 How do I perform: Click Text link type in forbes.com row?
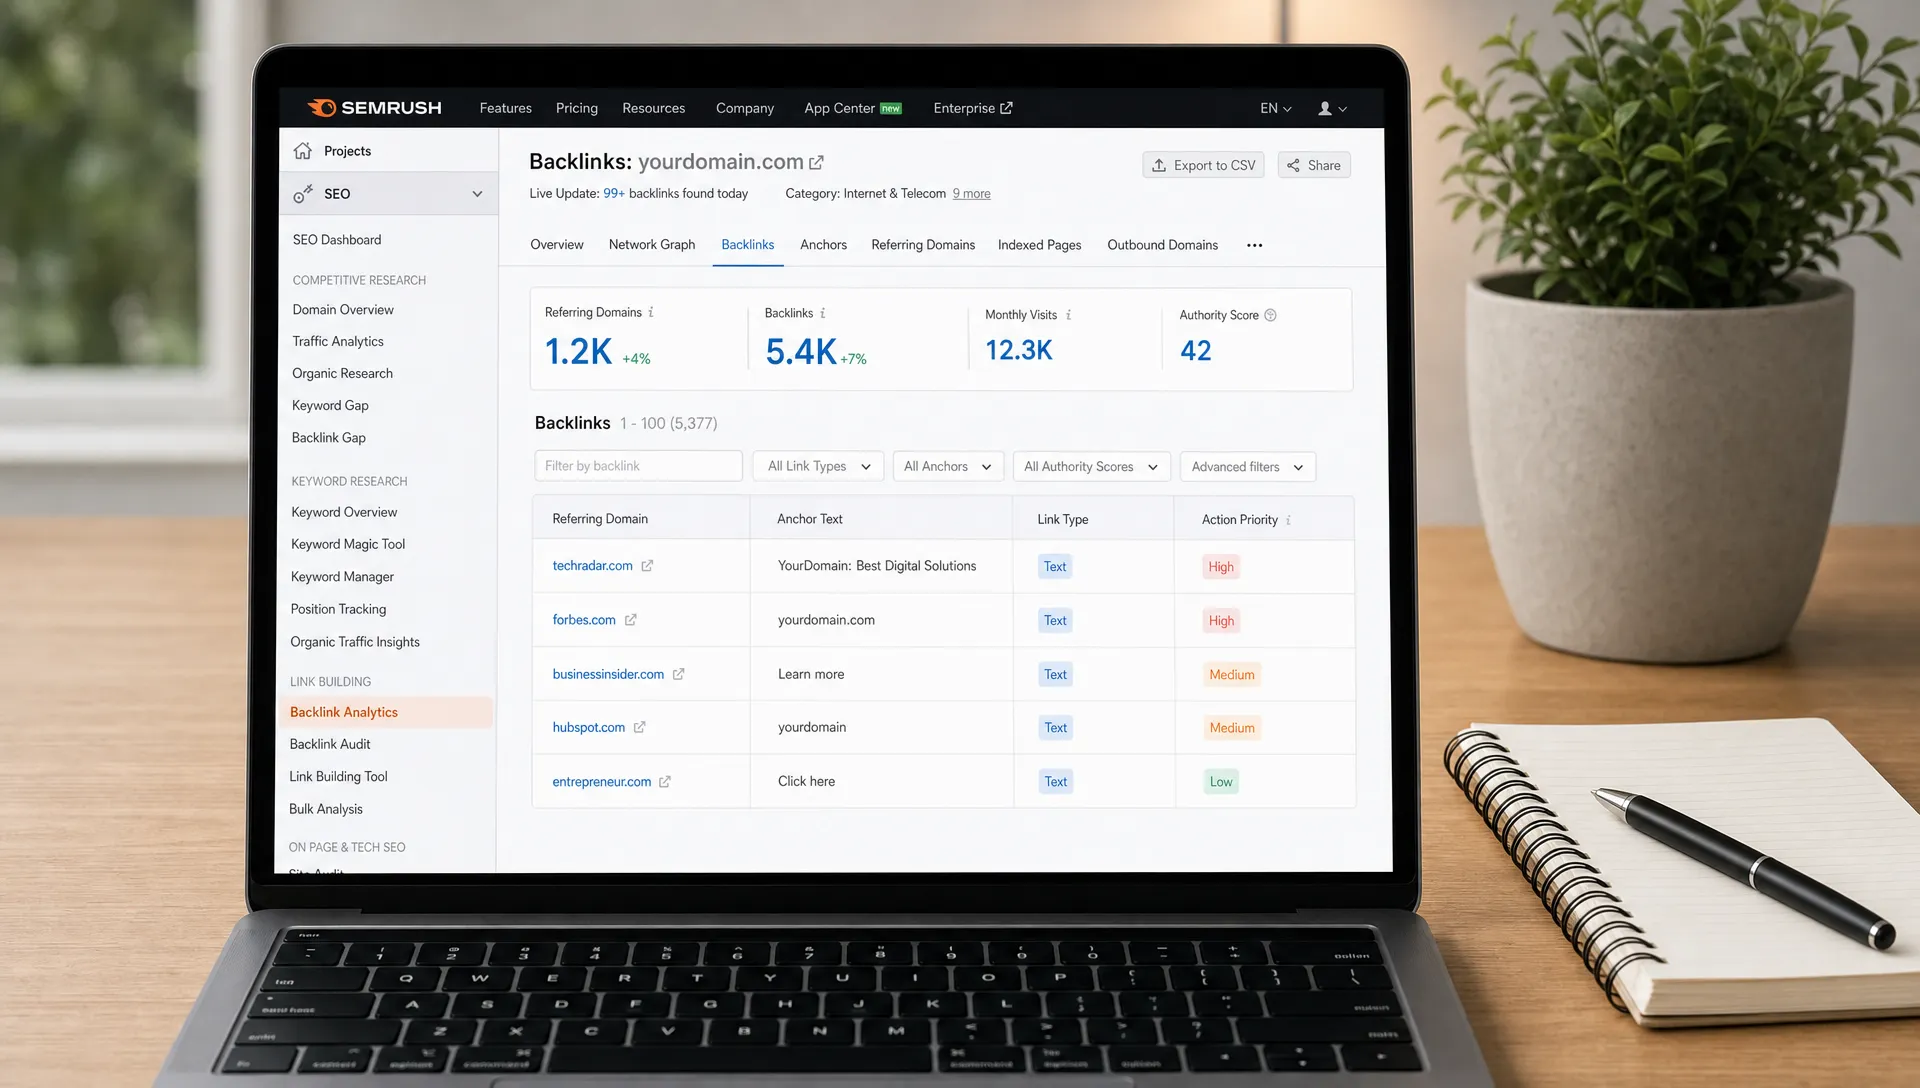pyautogui.click(x=1055, y=621)
